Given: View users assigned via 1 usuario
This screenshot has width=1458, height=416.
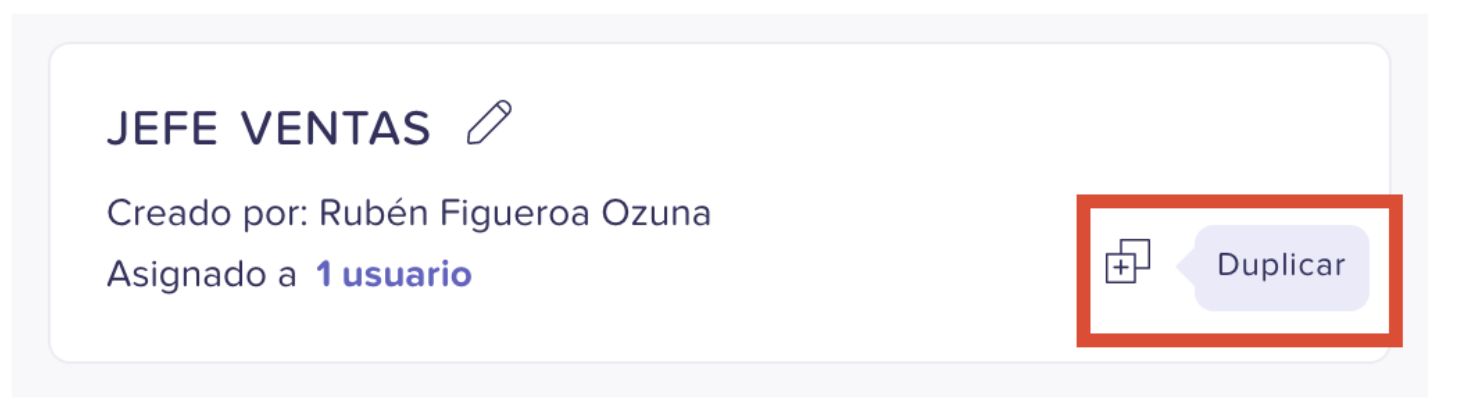Looking at the screenshot, I should [x=394, y=274].
